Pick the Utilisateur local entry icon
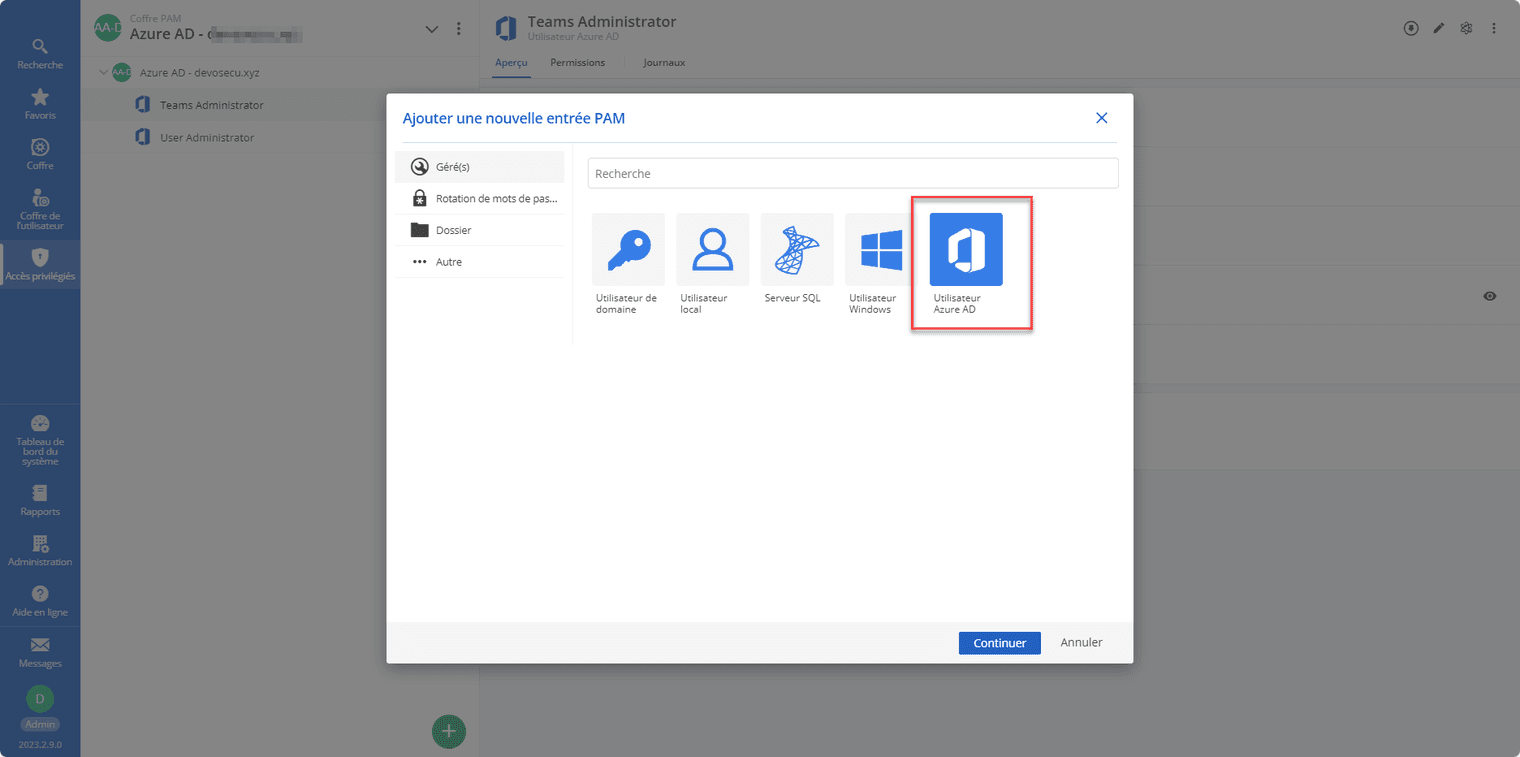 (x=712, y=250)
